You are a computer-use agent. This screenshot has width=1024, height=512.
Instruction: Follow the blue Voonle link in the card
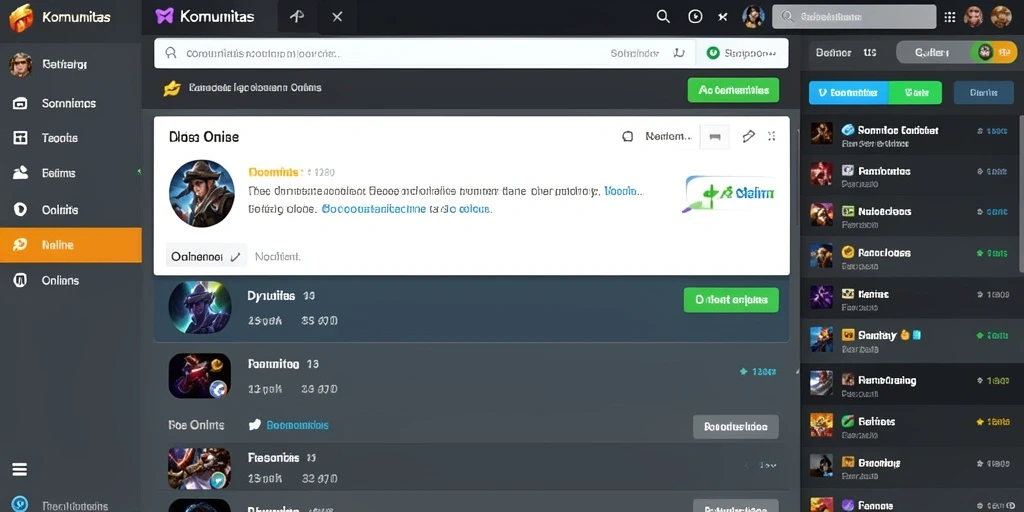point(623,191)
